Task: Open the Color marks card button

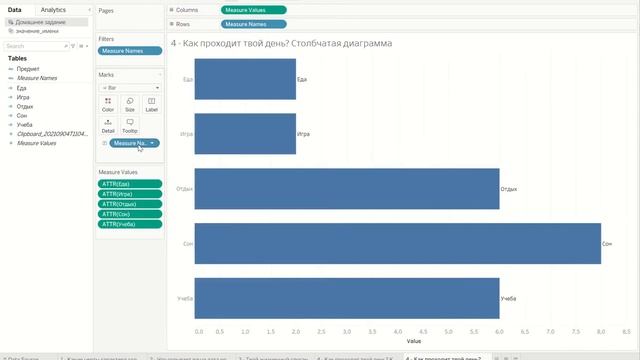Action: pos(108,104)
